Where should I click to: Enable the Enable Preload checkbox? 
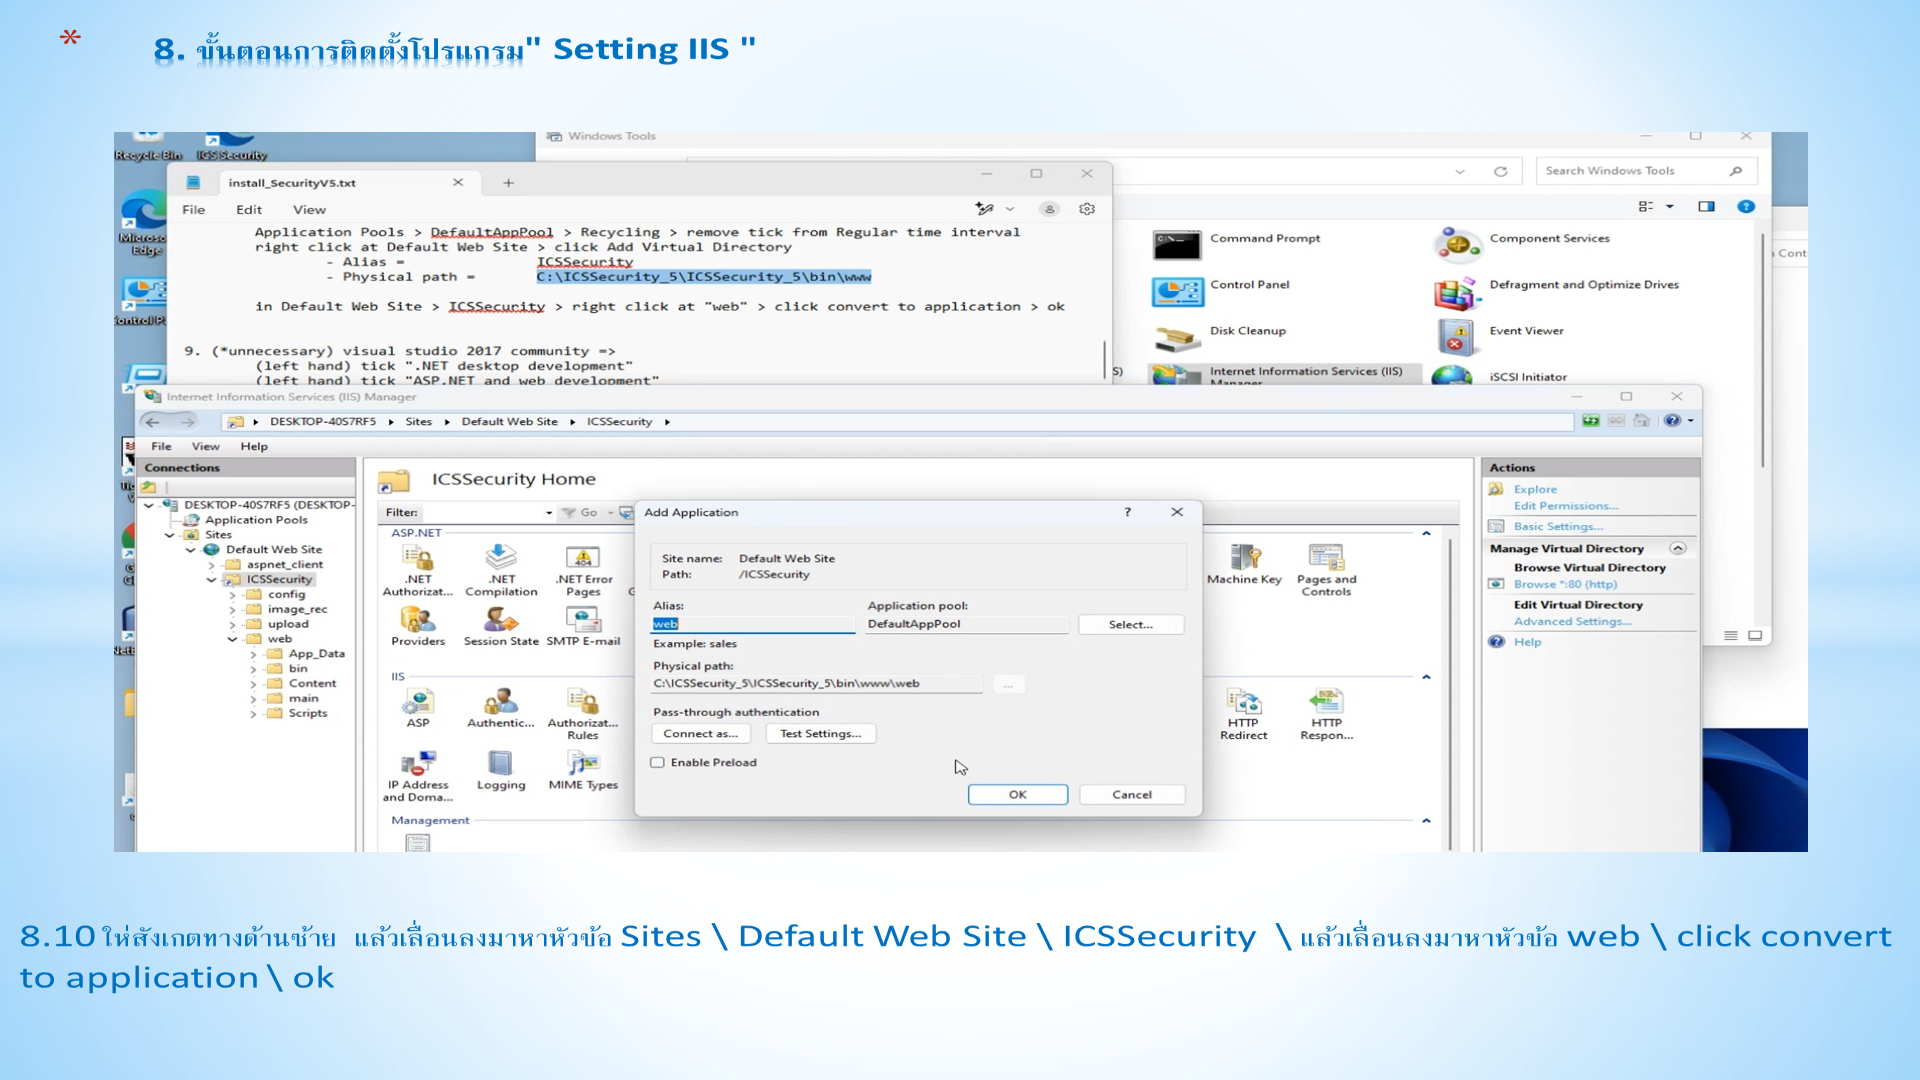pos(658,762)
